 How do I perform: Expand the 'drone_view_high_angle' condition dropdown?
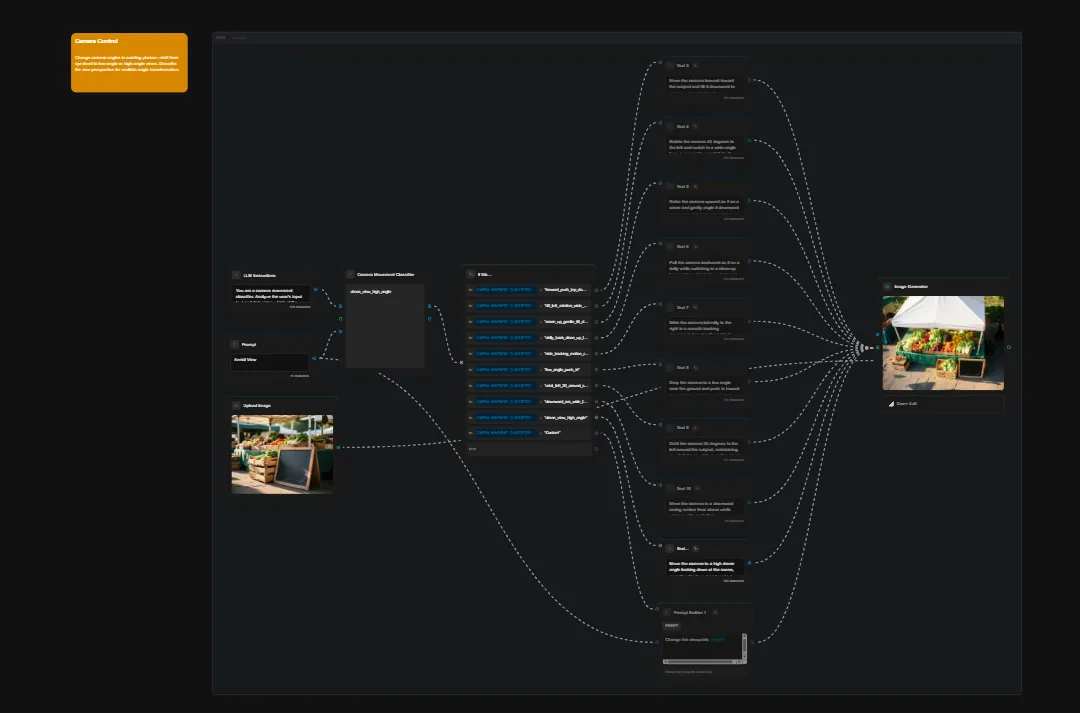(504, 418)
